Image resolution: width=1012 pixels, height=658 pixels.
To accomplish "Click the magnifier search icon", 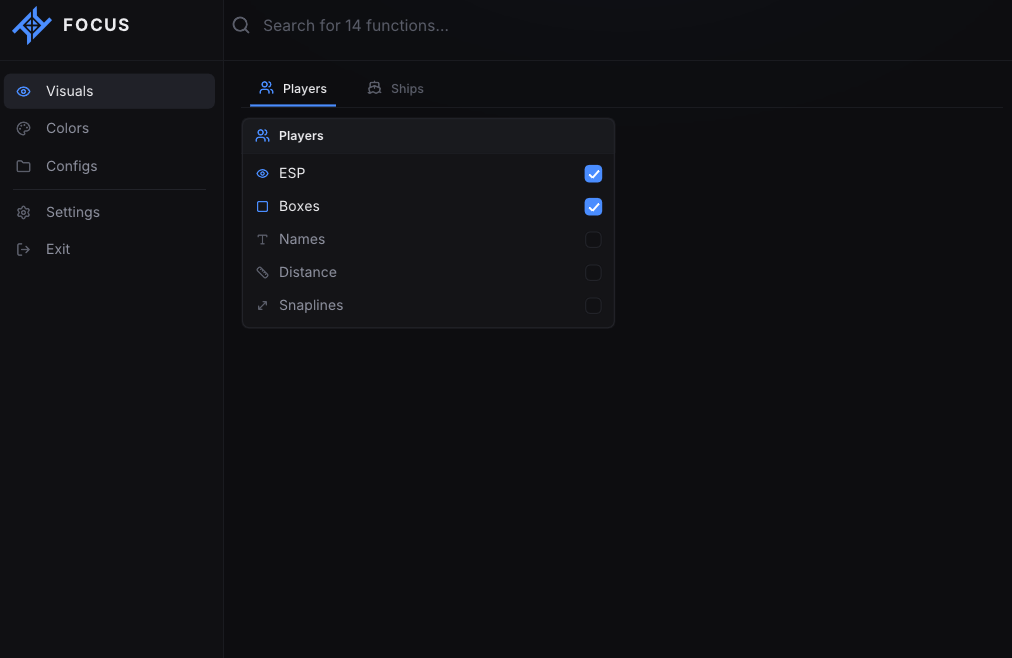I will tap(241, 25).
